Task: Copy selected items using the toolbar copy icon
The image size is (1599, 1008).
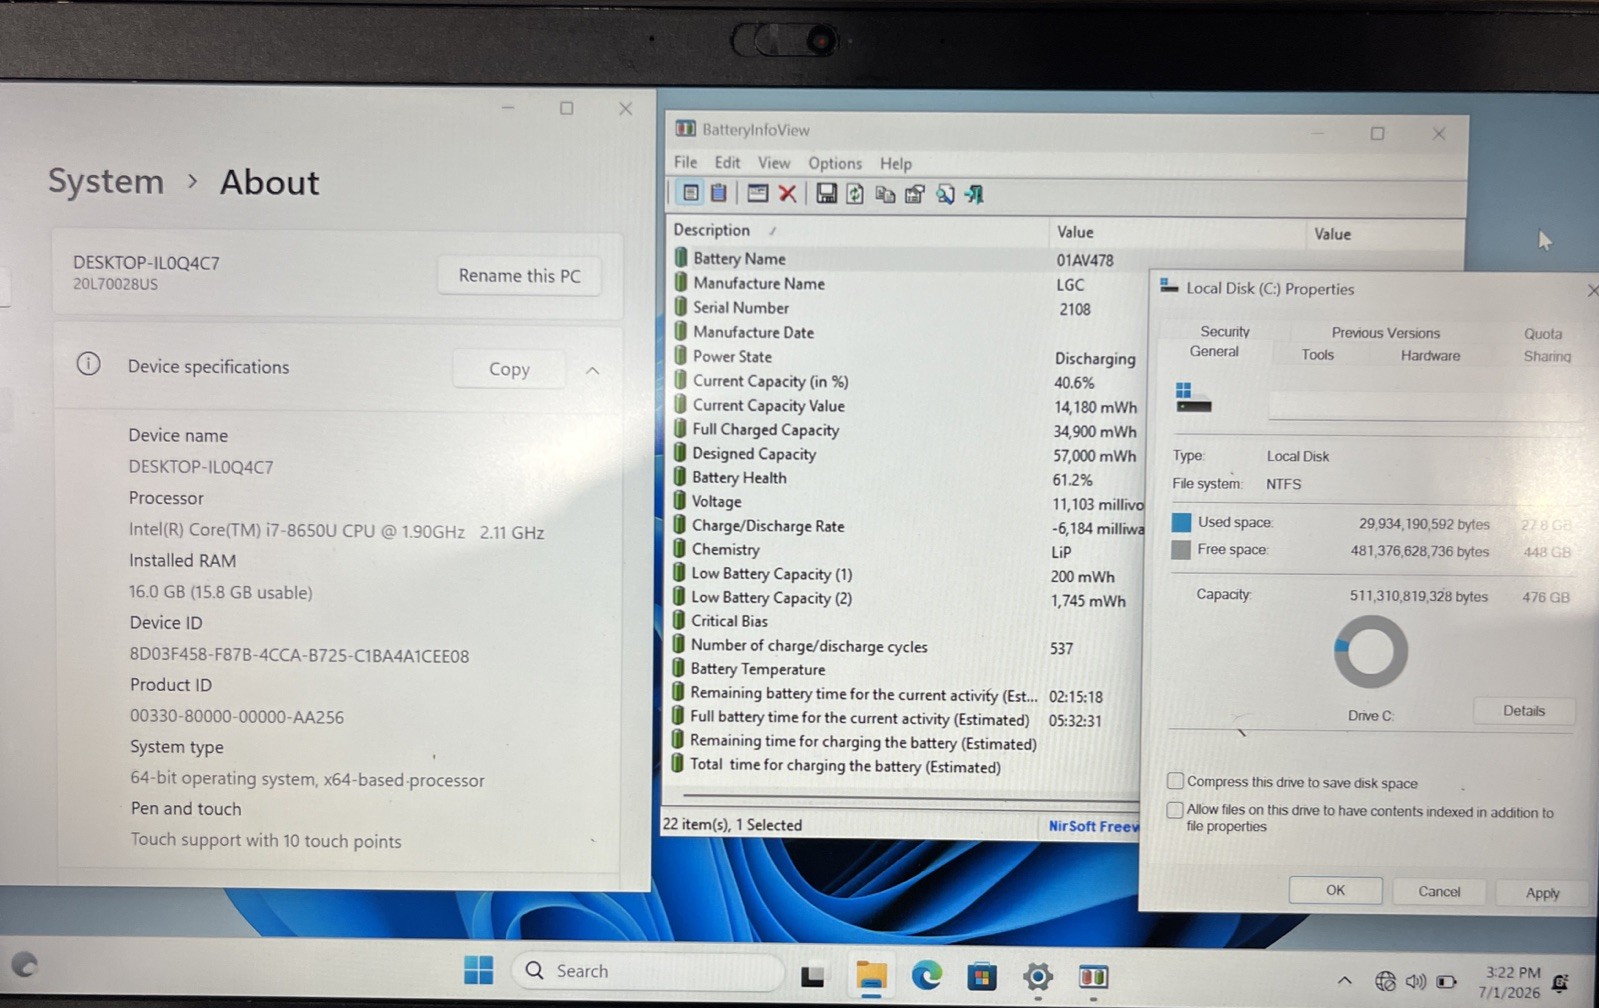Action: pyautogui.click(x=885, y=194)
